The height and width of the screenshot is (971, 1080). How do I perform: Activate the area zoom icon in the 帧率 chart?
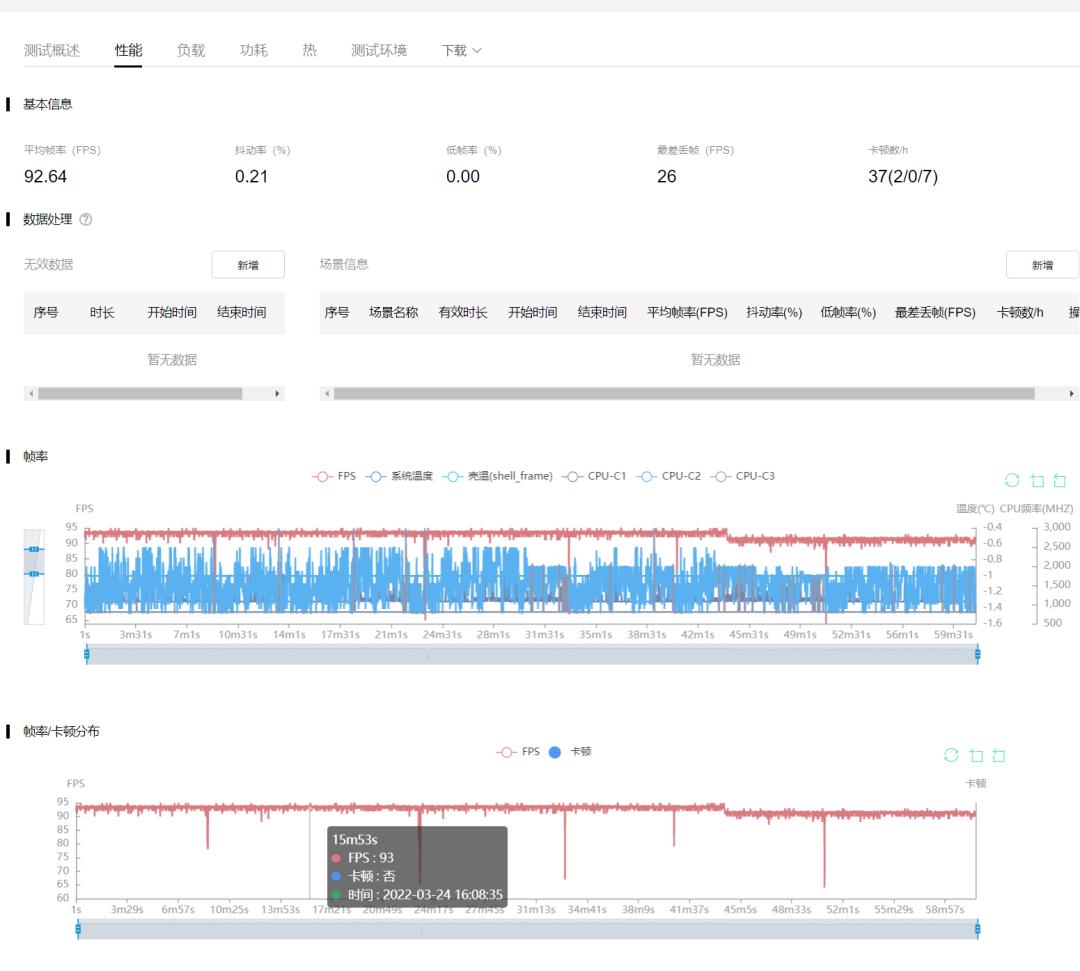point(1037,481)
